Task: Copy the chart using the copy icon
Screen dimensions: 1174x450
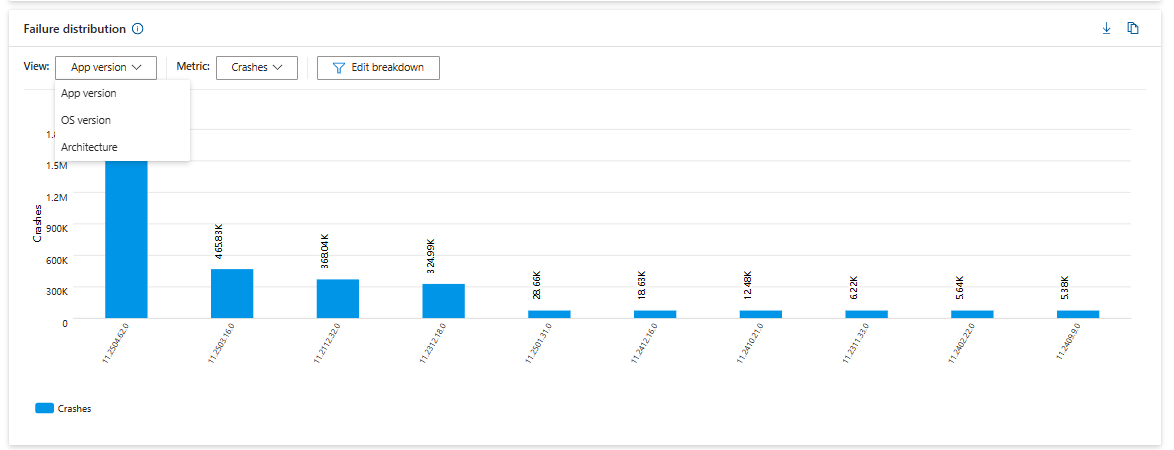Action: click(x=1133, y=28)
